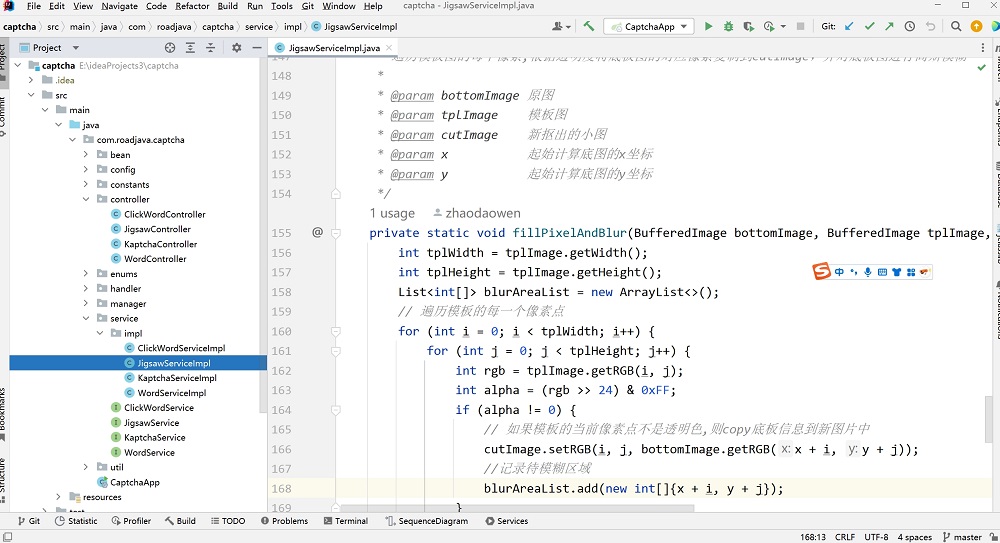This screenshot has height=543, width=1000.
Task: Click the Git rollback icon
Action: tap(930, 26)
